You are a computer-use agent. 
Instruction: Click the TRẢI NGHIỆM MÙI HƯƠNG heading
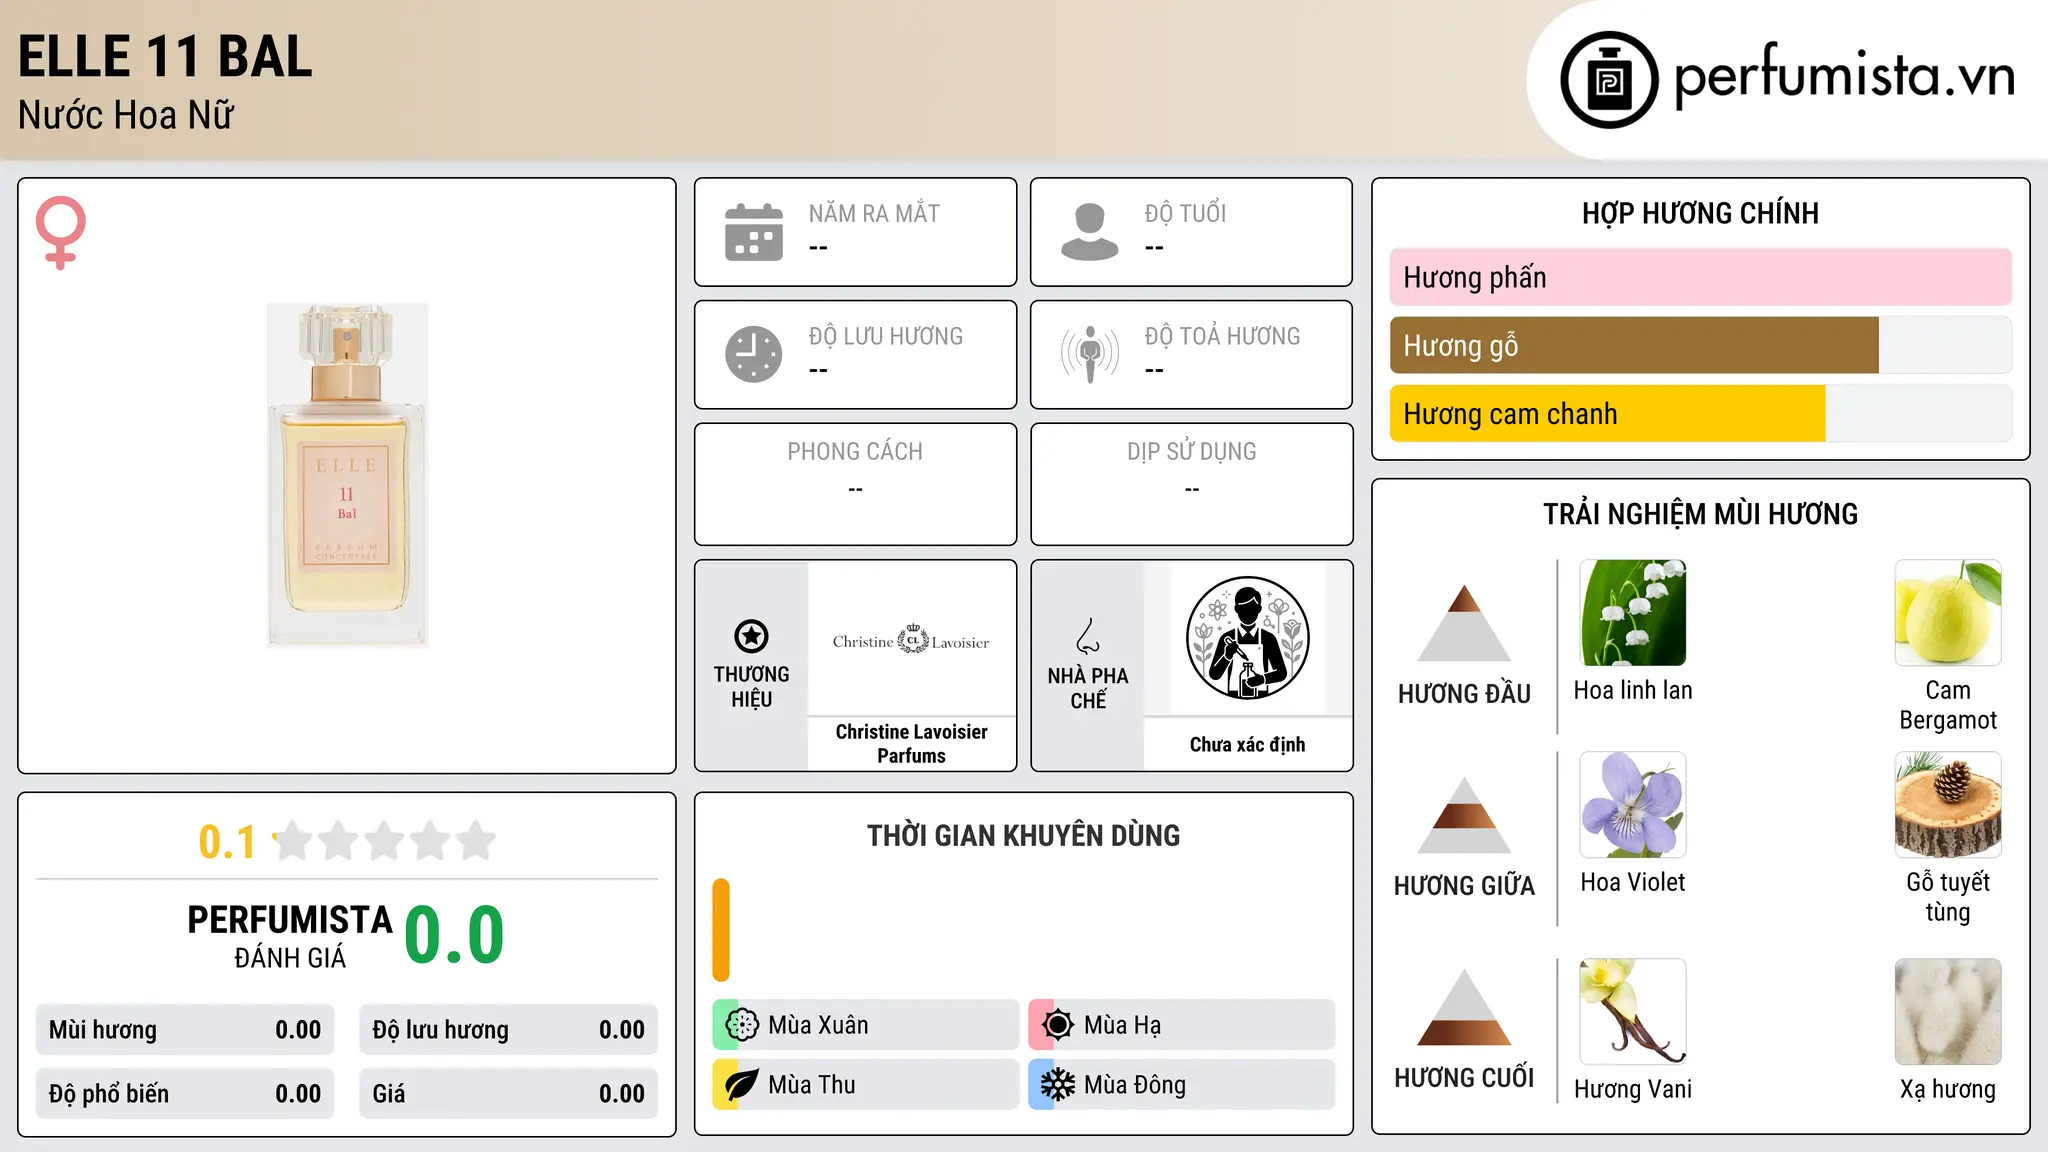coord(1700,514)
